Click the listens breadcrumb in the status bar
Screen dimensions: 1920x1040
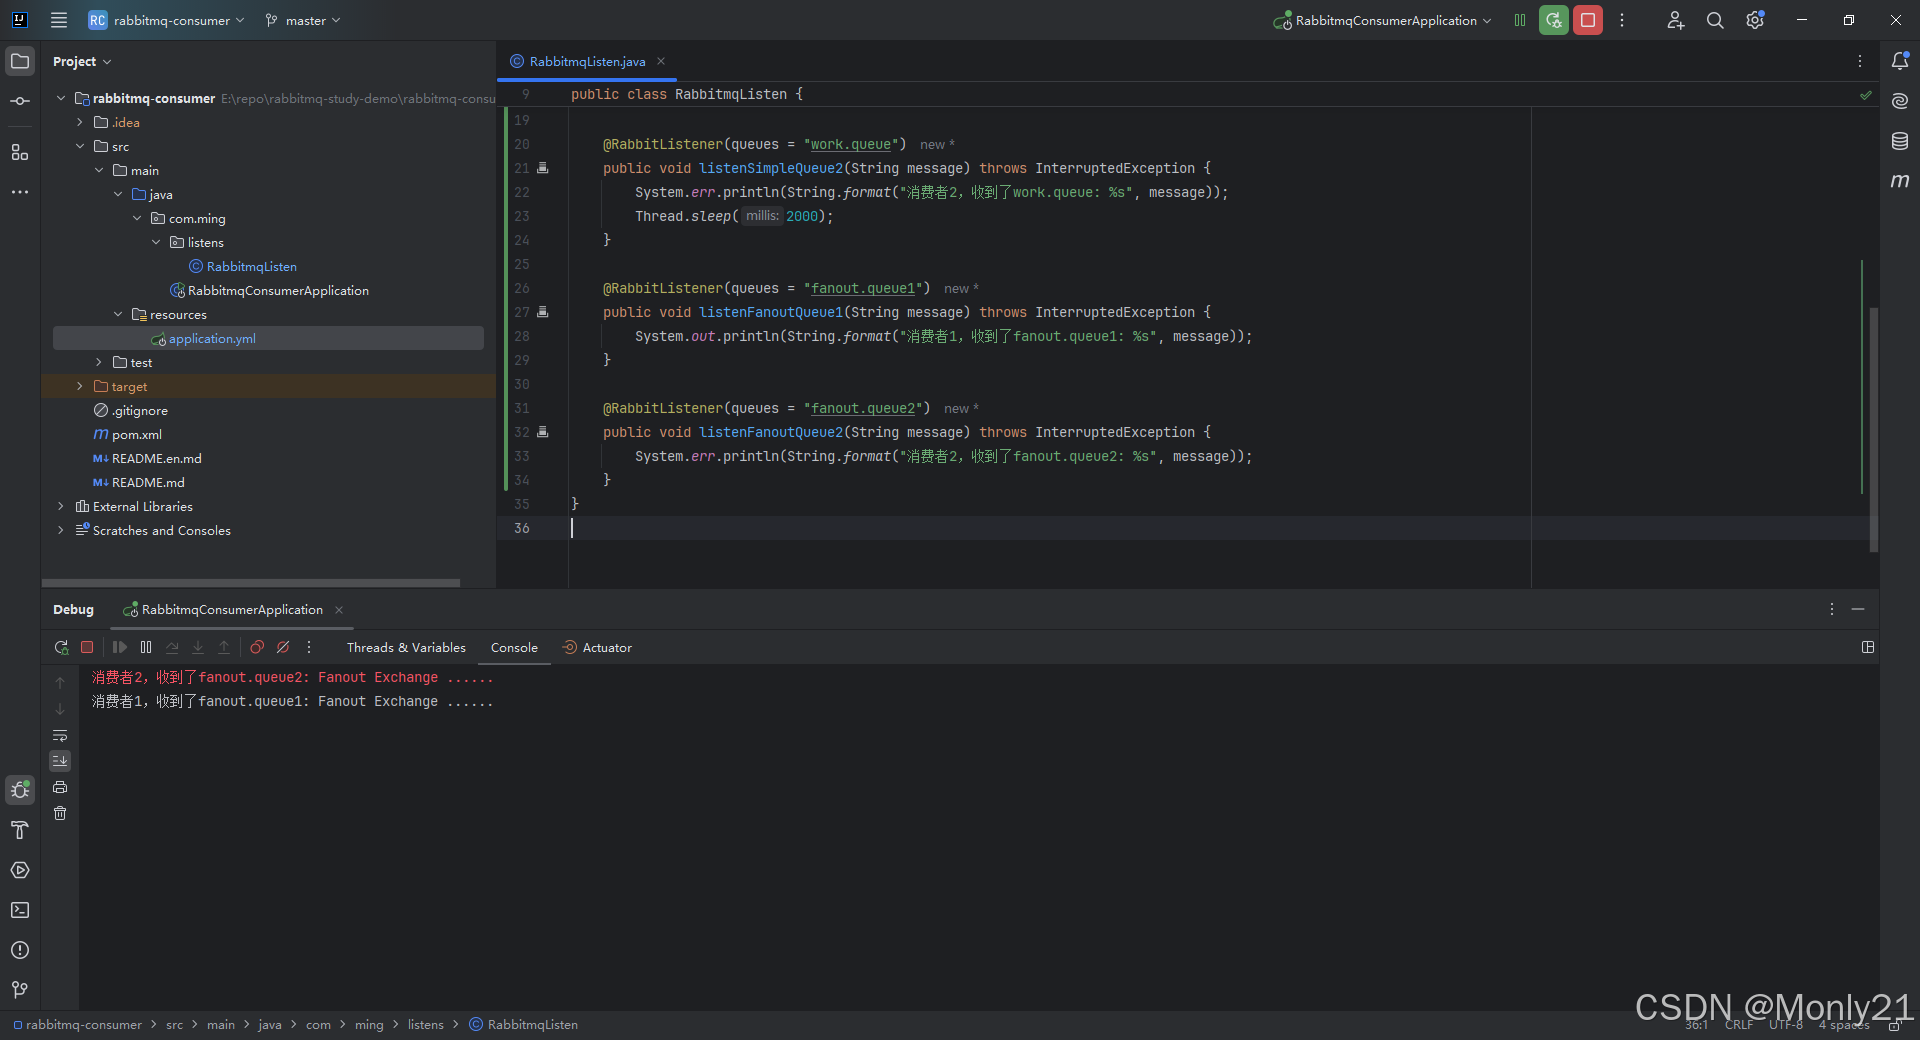pos(425,1024)
